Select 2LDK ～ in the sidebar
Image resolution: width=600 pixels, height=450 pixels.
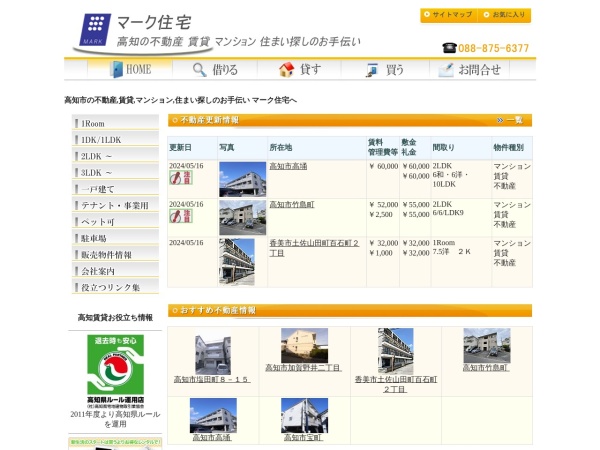115,156
